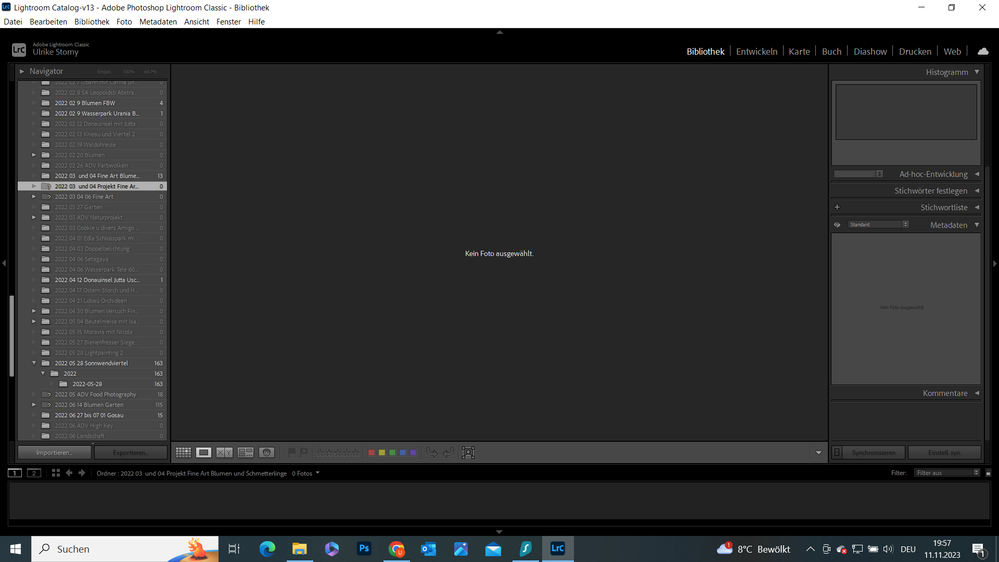This screenshot has width=999, height=562.
Task: Open the Datei menu
Action: pos(13,22)
